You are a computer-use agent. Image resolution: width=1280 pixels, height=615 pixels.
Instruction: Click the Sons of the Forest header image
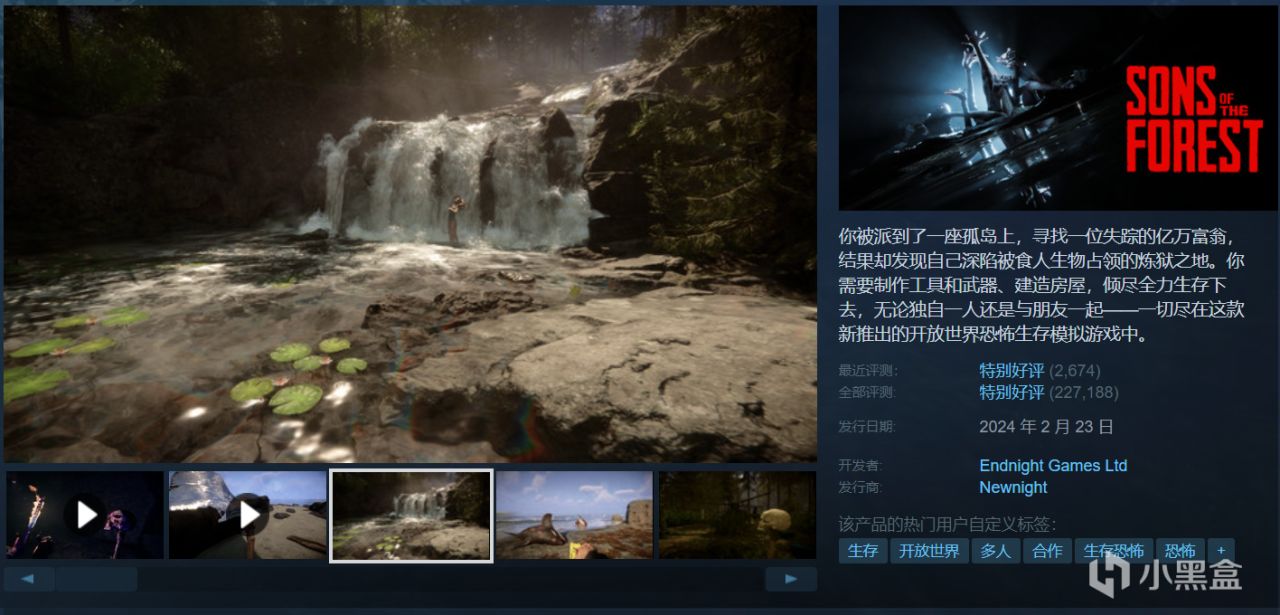[x=1058, y=109]
